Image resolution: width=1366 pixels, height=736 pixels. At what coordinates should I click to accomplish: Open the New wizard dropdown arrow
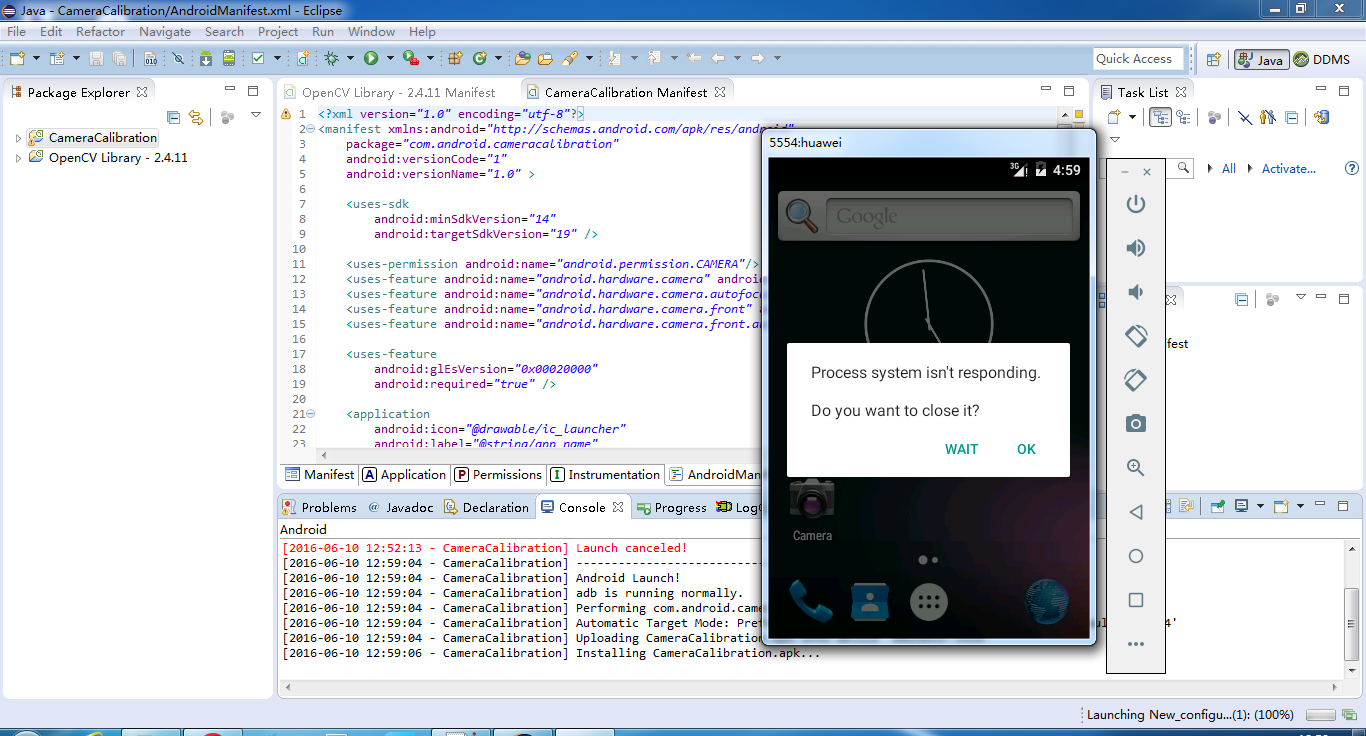[x=36, y=59]
